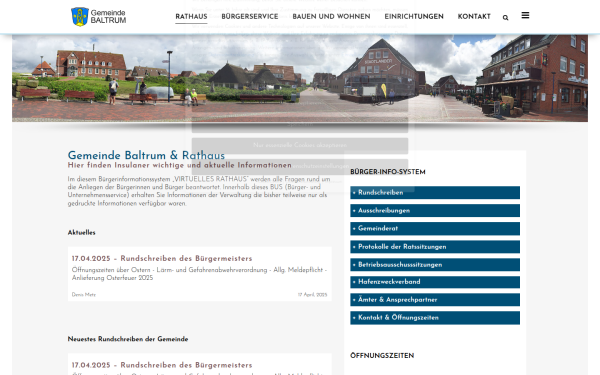Click the Gemeinde Baltrum logo
The height and width of the screenshot is (375, 600).
pos(99,17)
